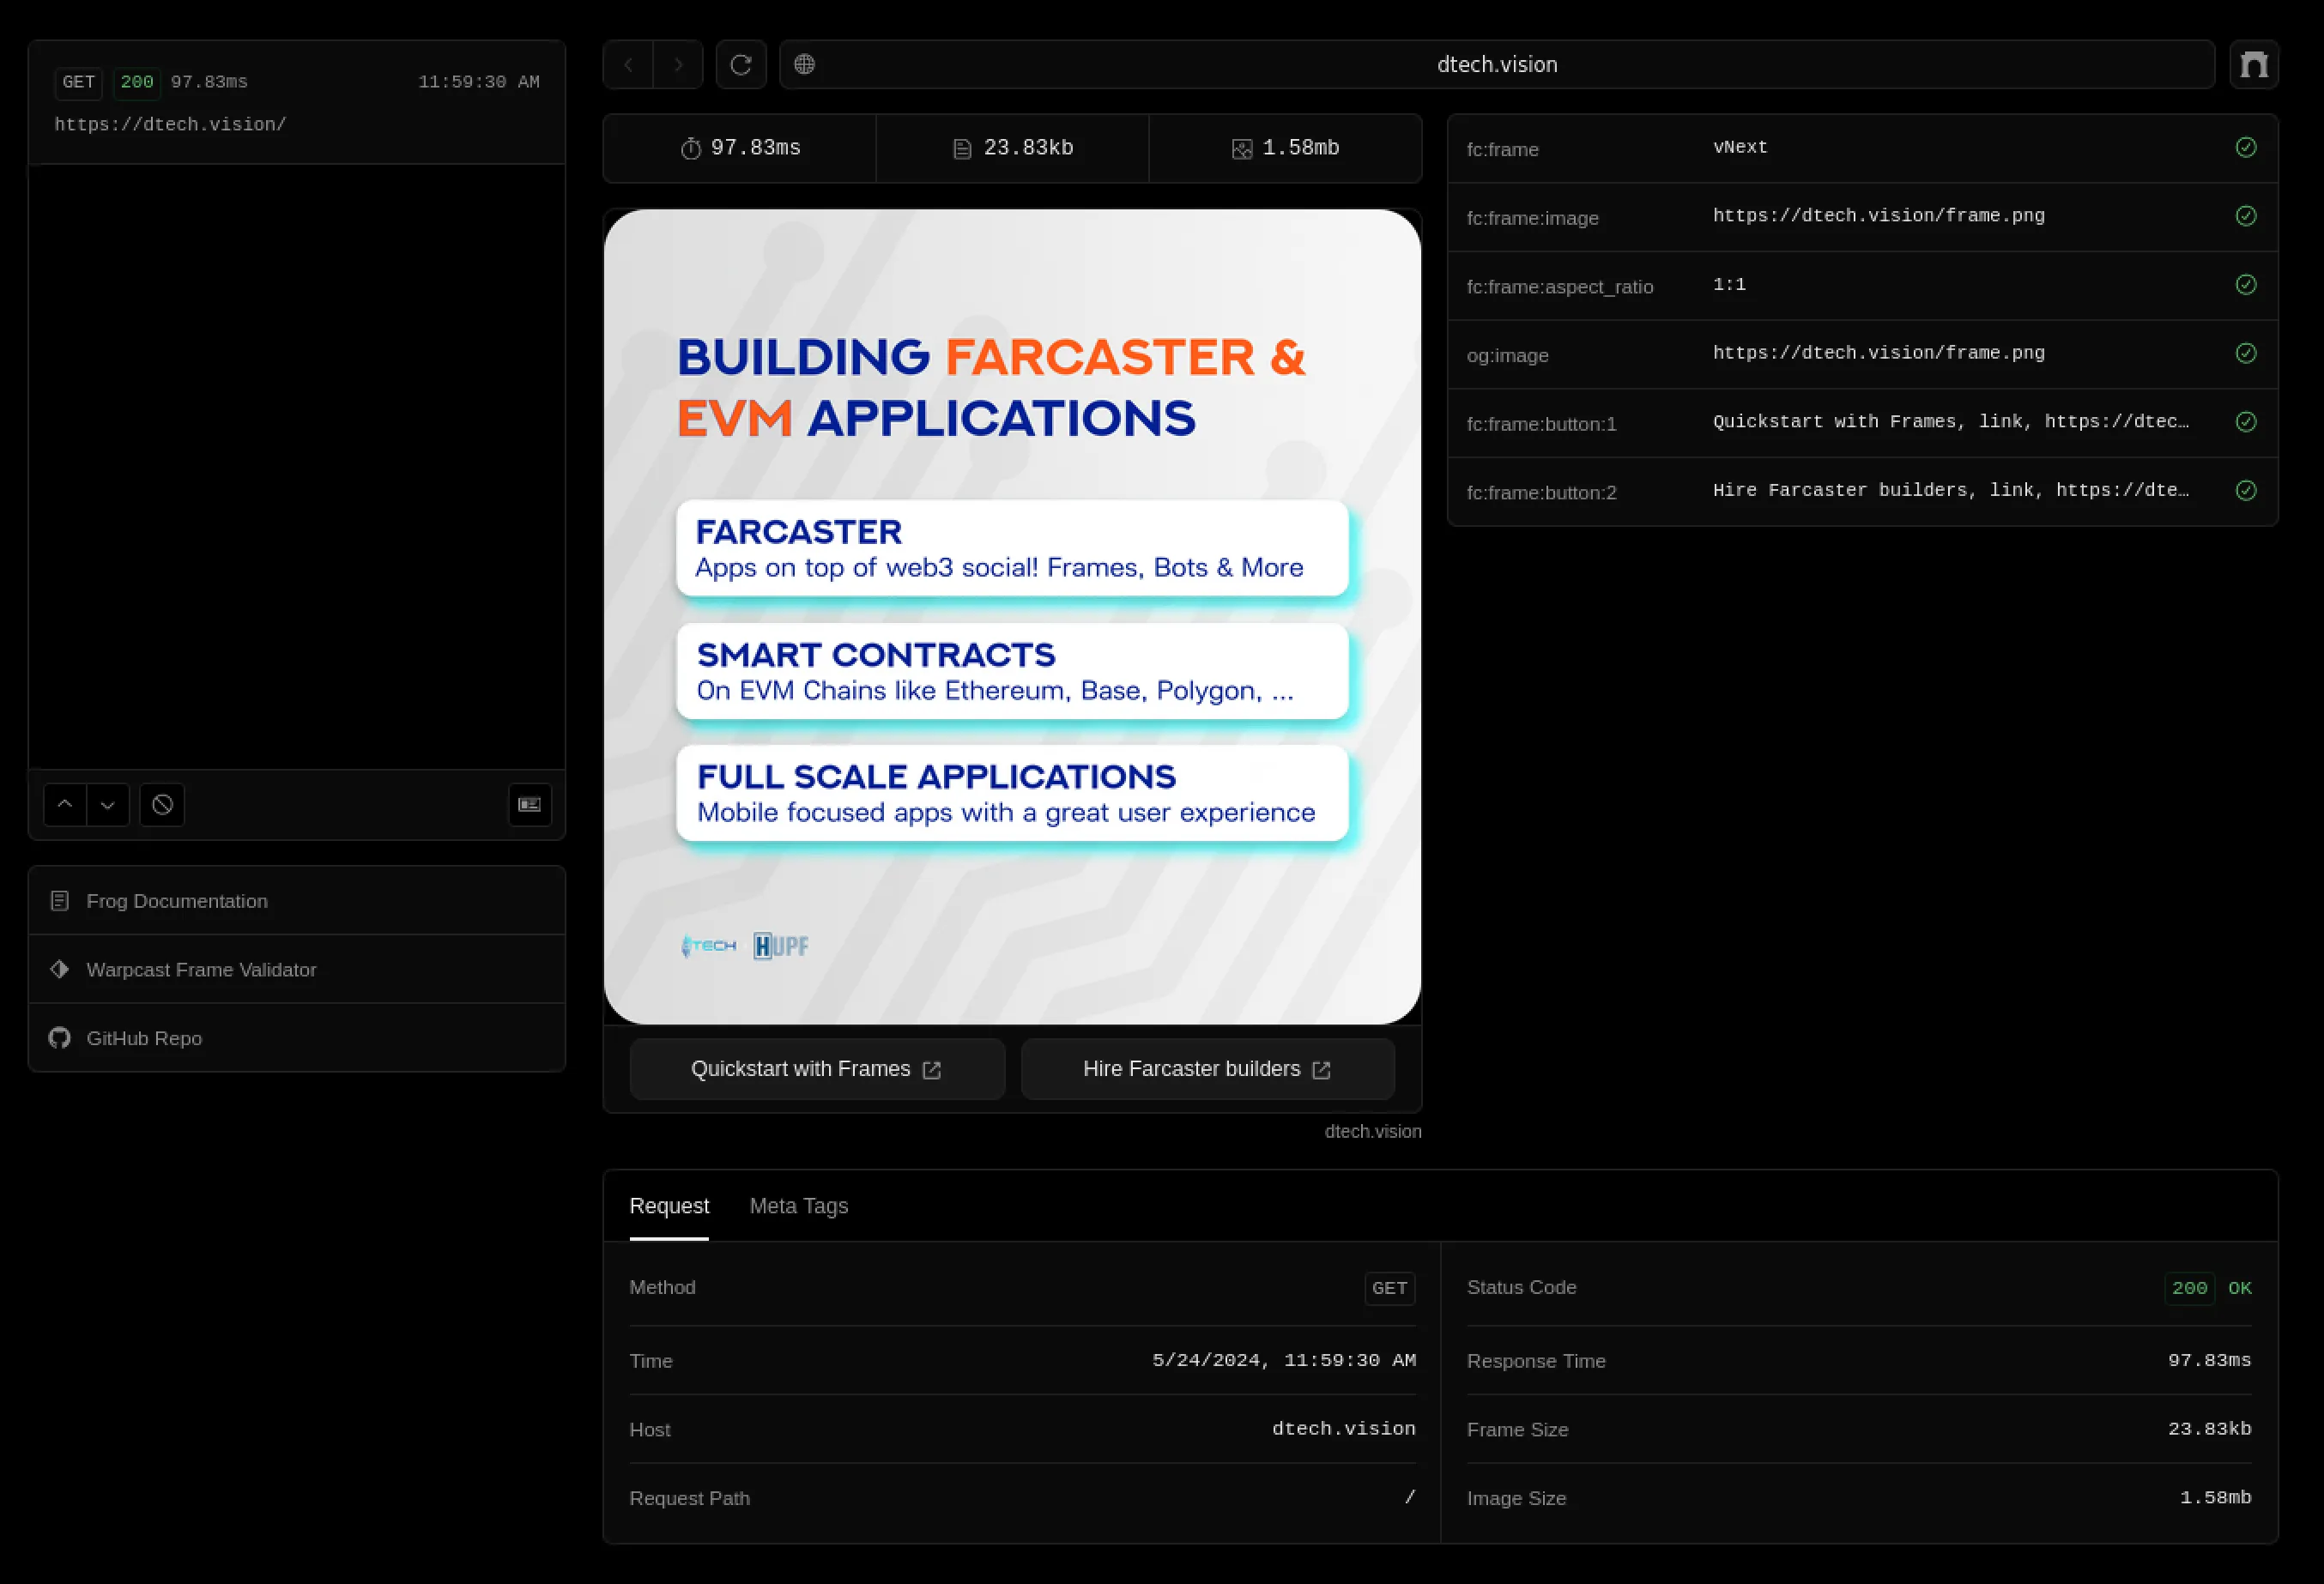
Task: Click the 200 status code badge
Action: pyautogui.click(x=2189, y=1288)
